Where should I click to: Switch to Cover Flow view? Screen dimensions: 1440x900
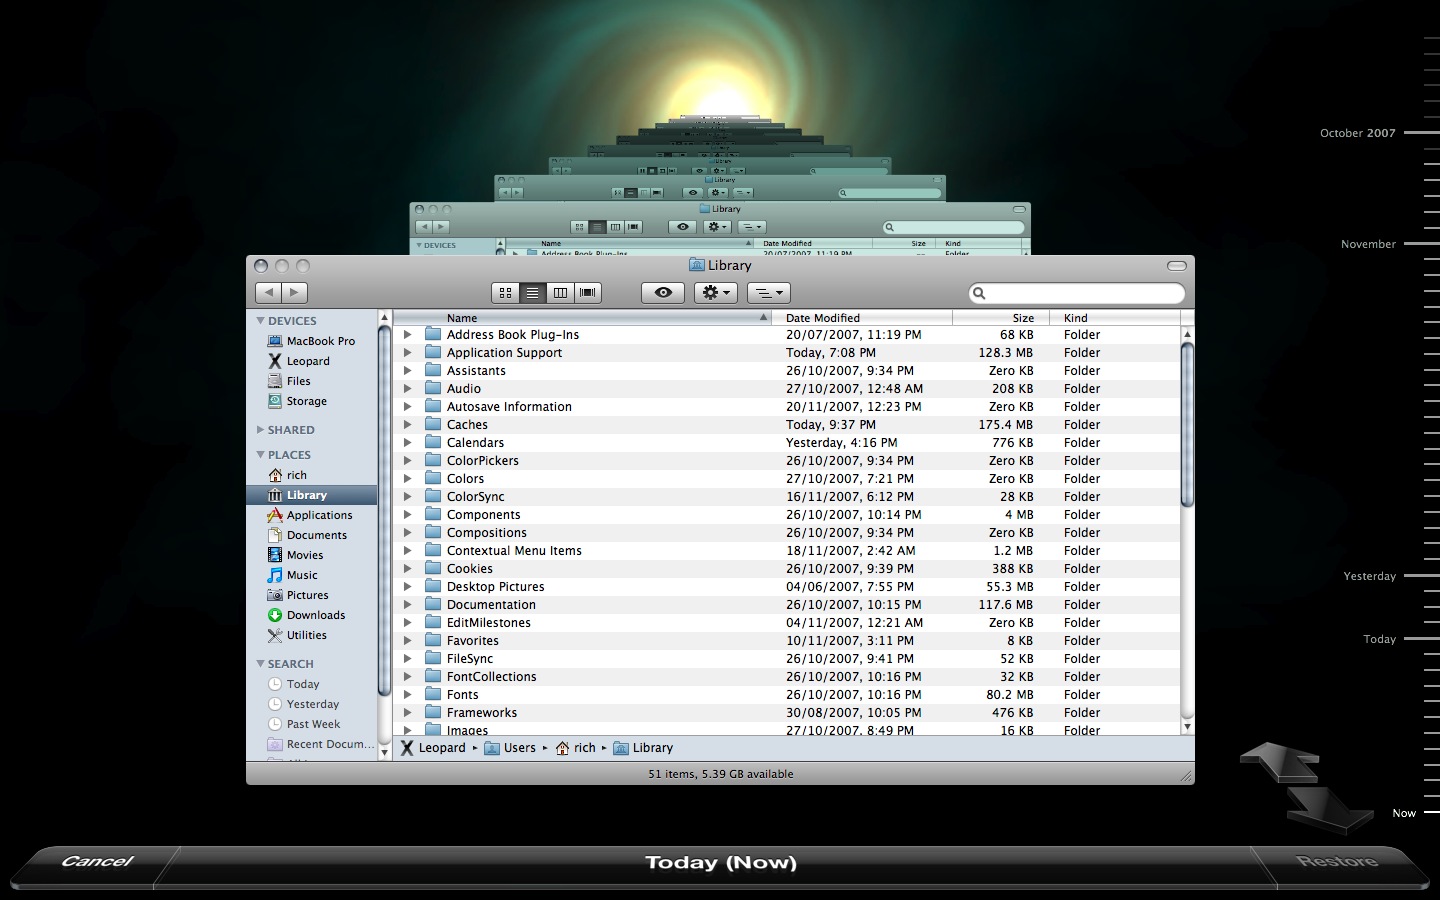click(588, 293)
